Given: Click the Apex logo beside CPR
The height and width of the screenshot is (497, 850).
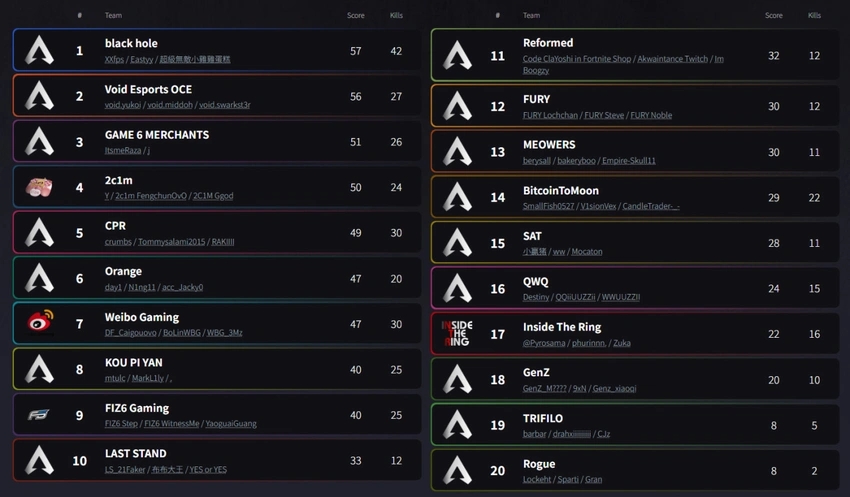Looking at the screenshot, I should coord(40,233).
